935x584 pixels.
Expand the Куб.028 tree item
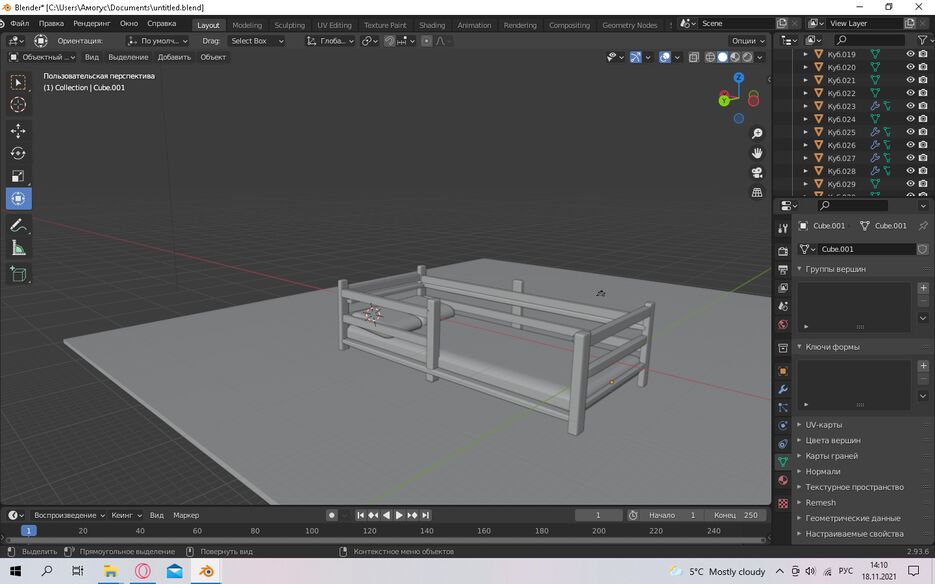click(x=806, y=171)
